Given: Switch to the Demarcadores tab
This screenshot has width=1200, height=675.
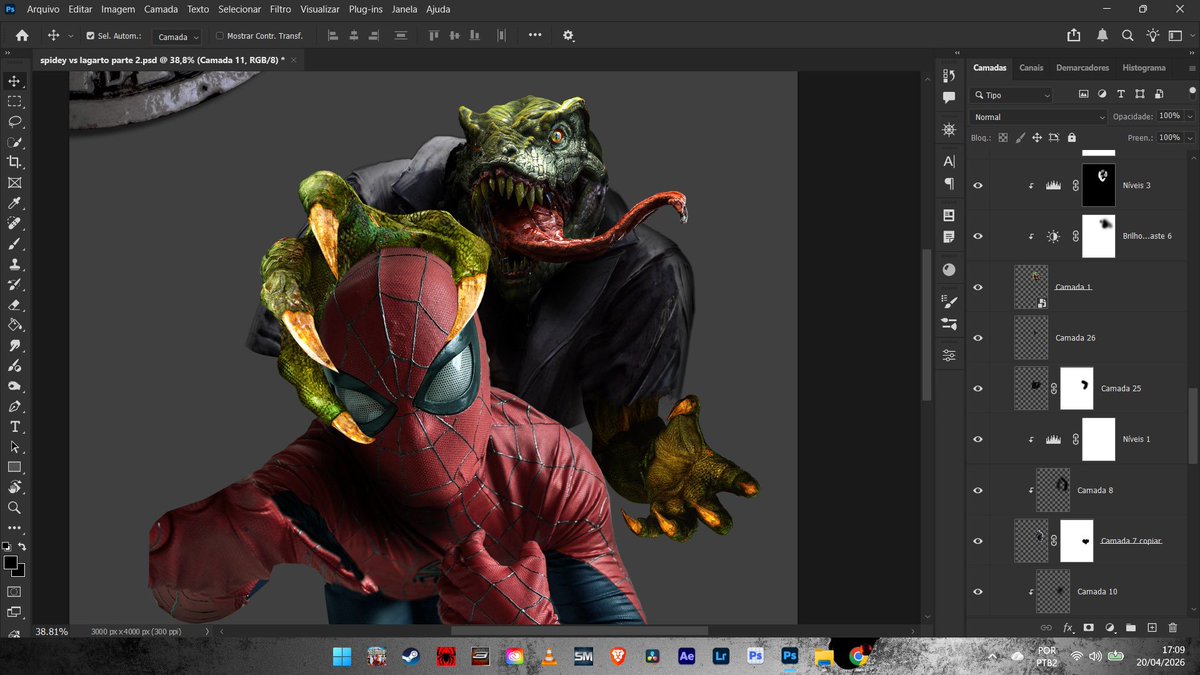Looking at the screenshot, I should click(1082, 68).
